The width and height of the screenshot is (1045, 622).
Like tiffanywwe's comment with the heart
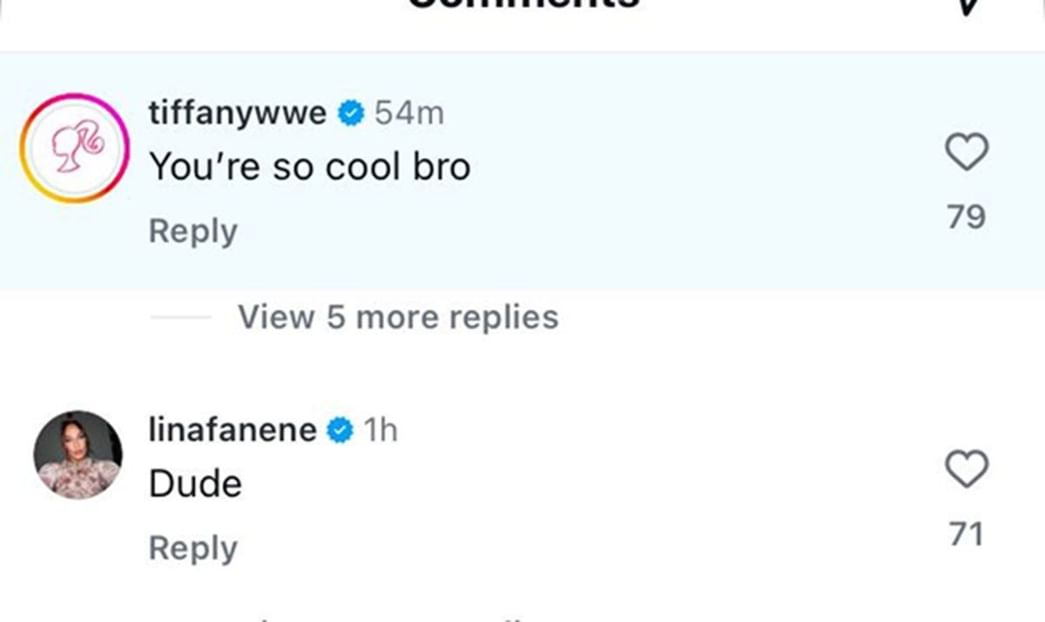966,153
